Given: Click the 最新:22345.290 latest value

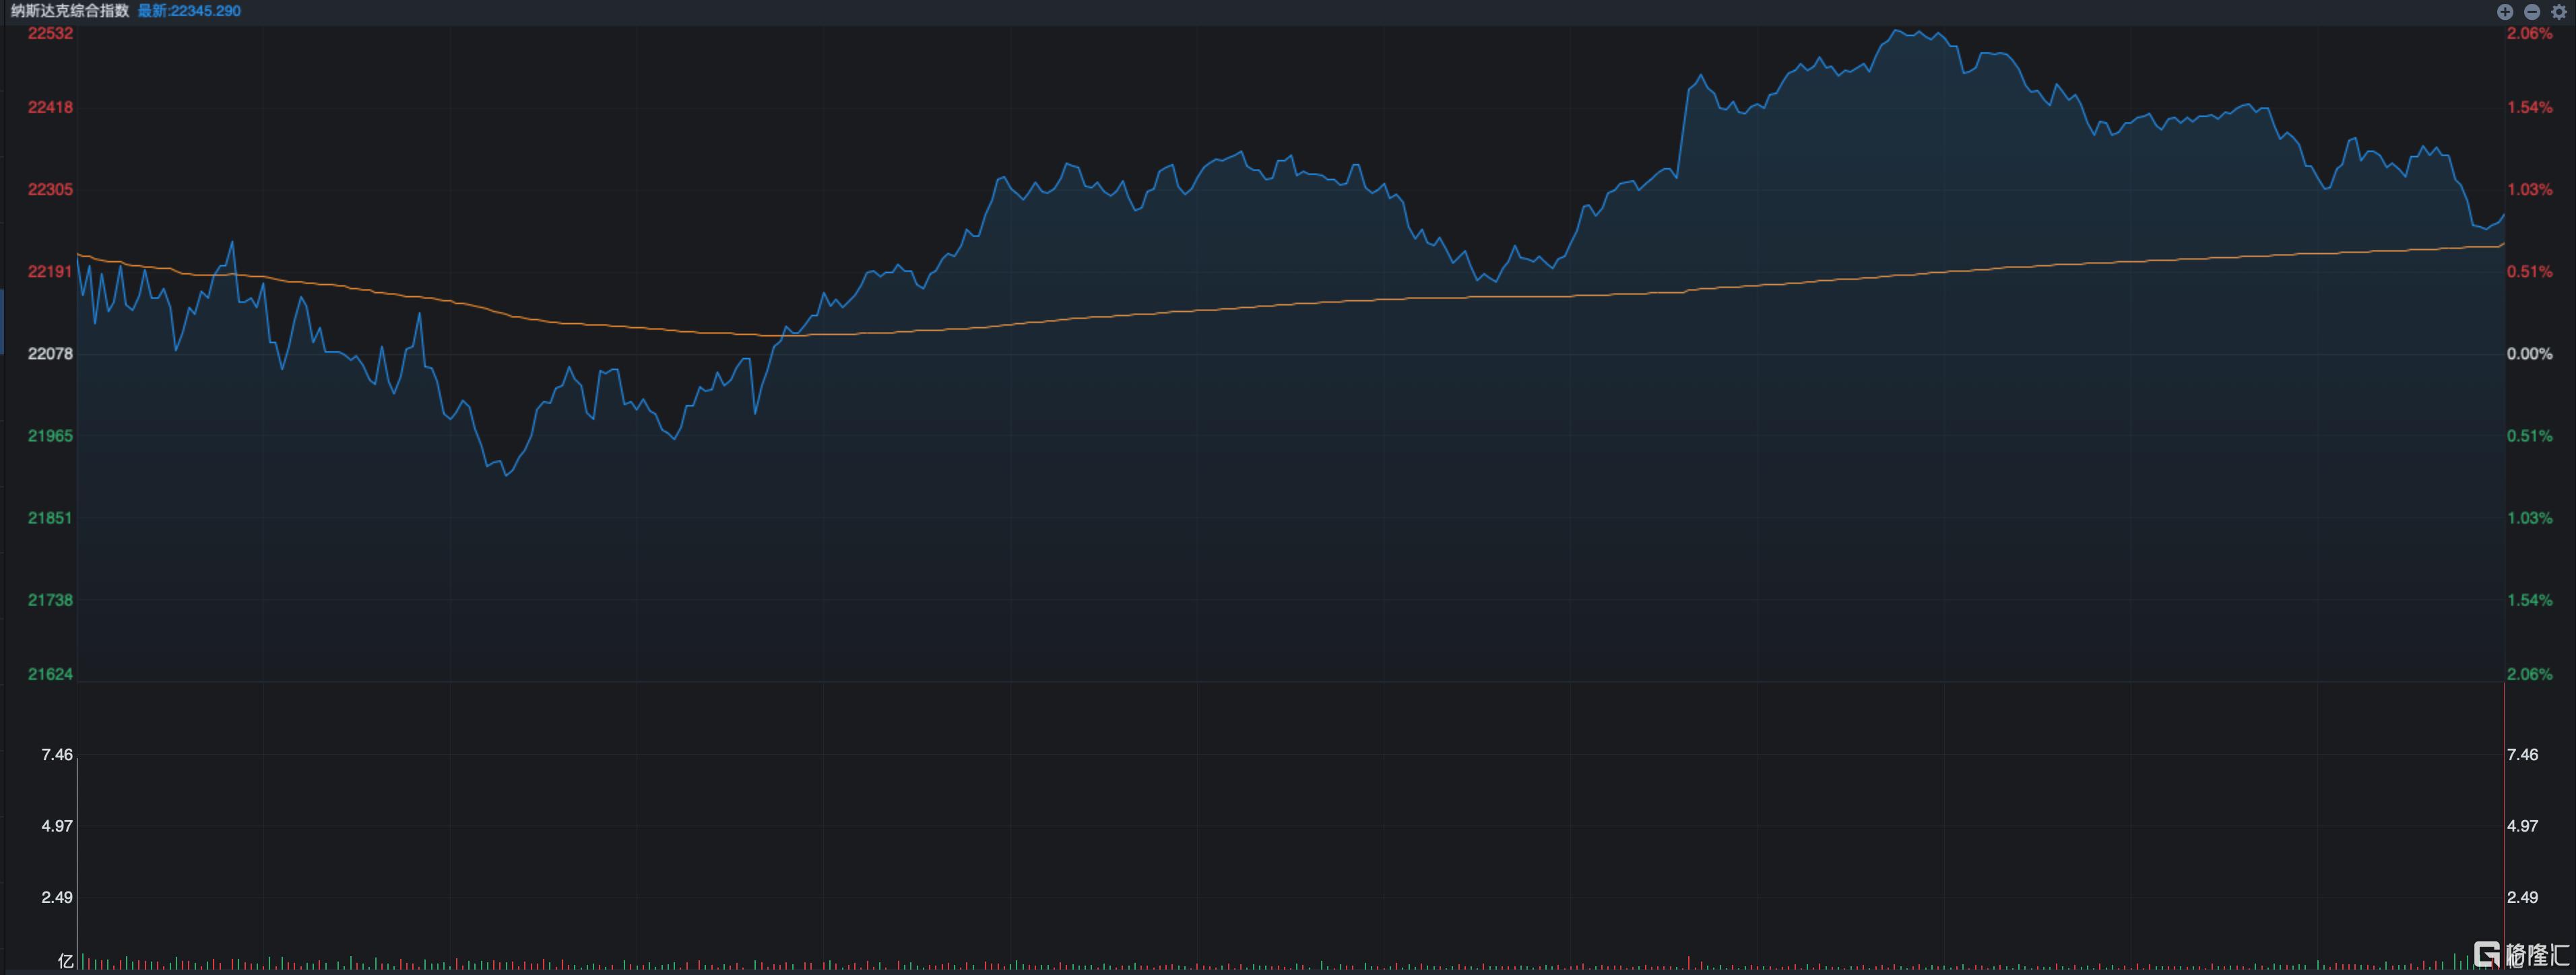Looking at the screenshot, I should point(189,11).
